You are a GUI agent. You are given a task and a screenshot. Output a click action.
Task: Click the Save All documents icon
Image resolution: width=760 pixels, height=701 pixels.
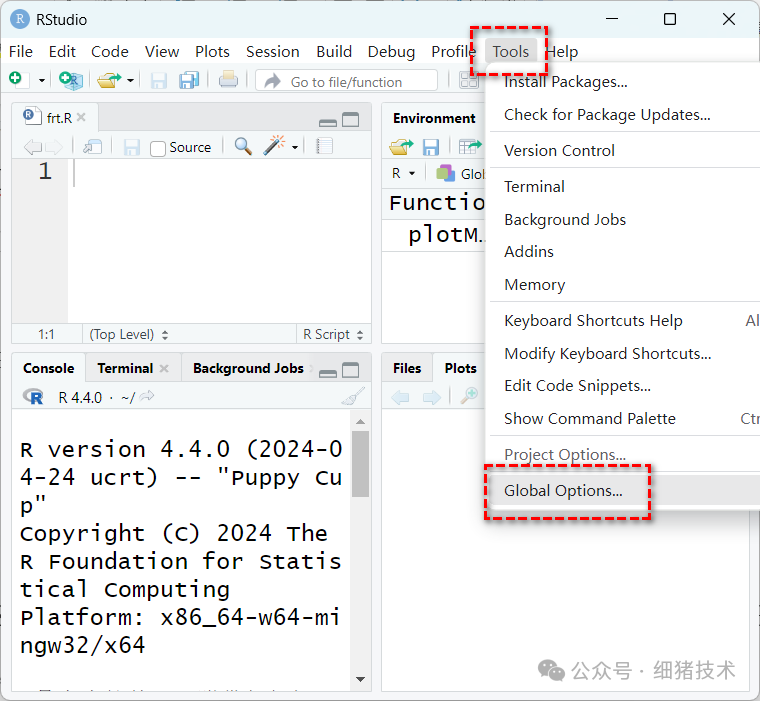(189, 80)
